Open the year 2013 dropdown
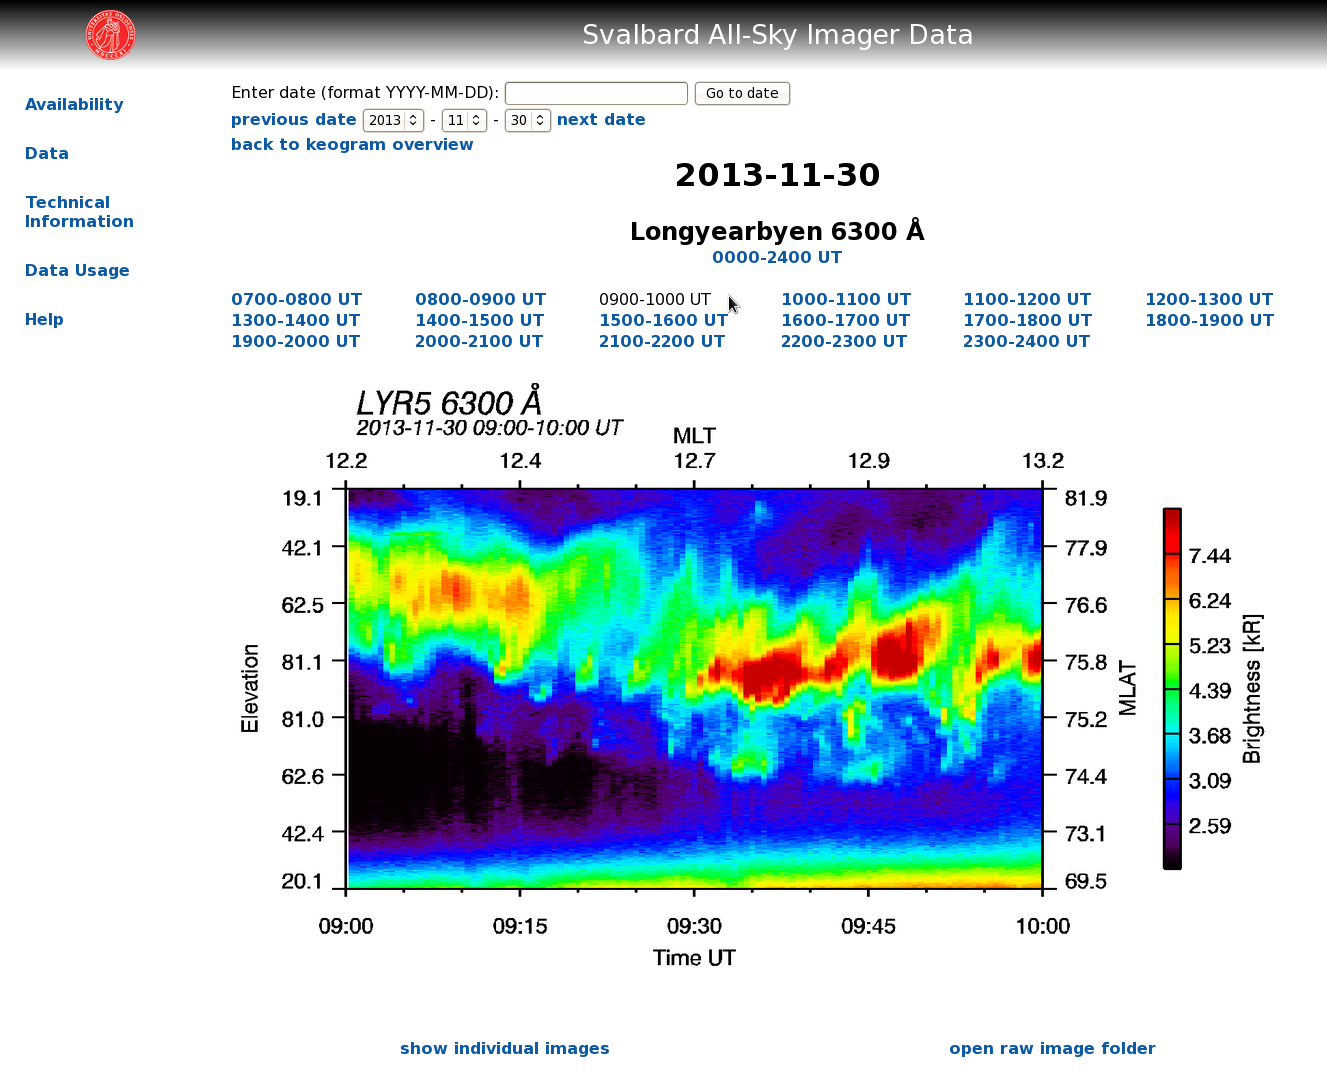Viewport: 1327px width, 1076px height. pos(393,120)
